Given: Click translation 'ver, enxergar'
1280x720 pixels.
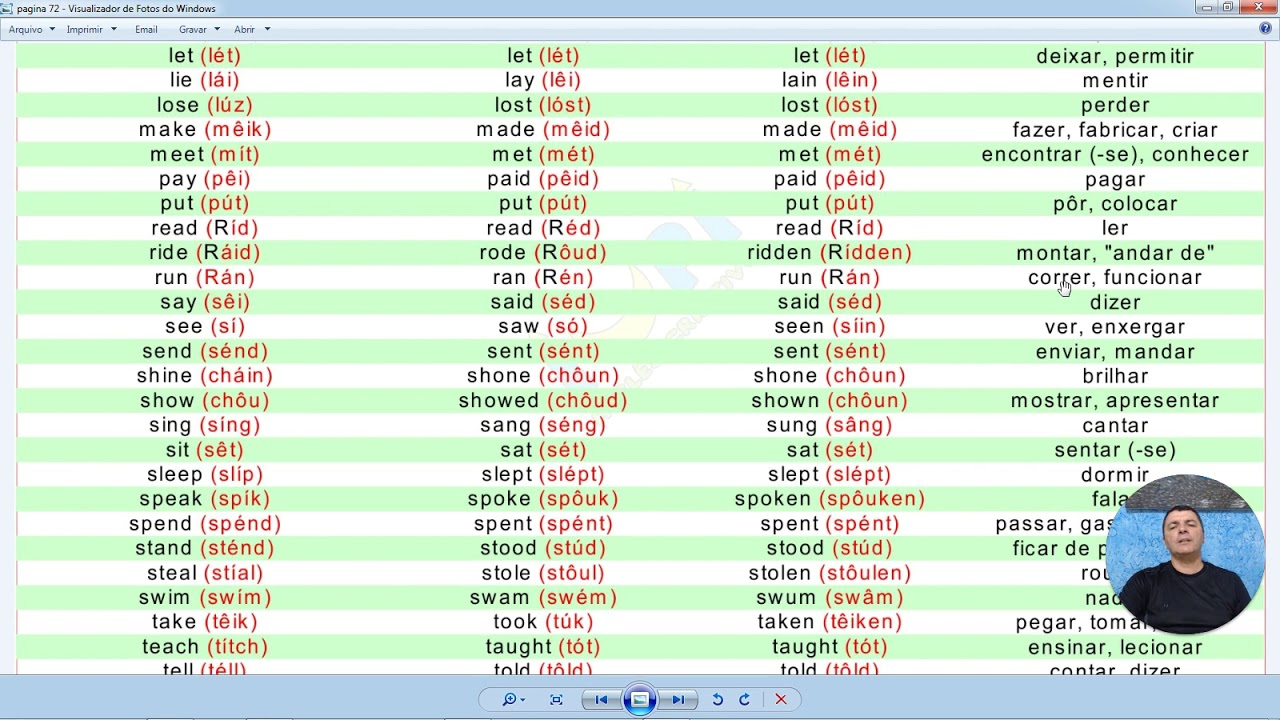Looking at the screenshot, I should pyautogui.click(x=1115, y=327).
